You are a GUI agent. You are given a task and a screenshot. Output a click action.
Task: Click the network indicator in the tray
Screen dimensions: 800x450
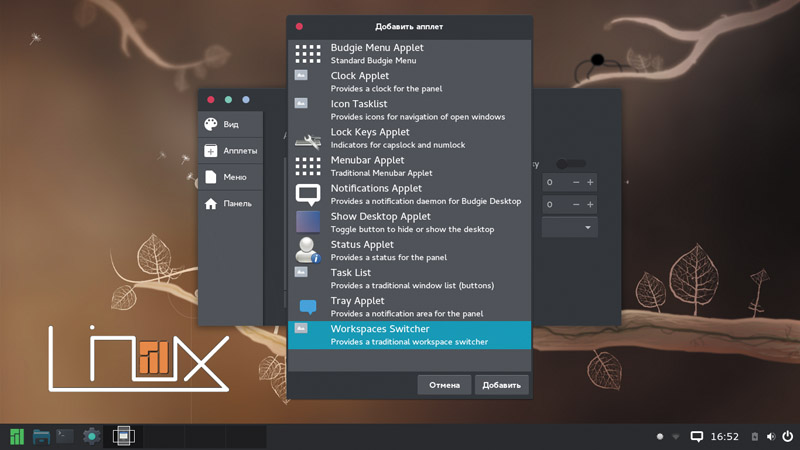(x=676, y=437)
